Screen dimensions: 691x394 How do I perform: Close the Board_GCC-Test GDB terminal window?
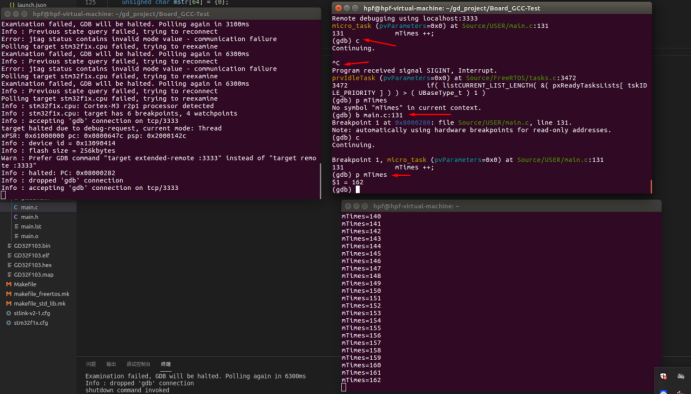[x=338, y=8]
